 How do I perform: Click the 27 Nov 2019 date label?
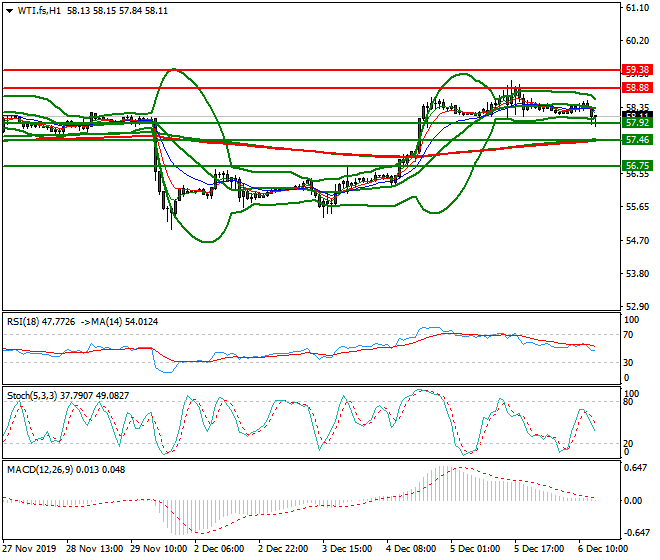[x=28, y=549]
